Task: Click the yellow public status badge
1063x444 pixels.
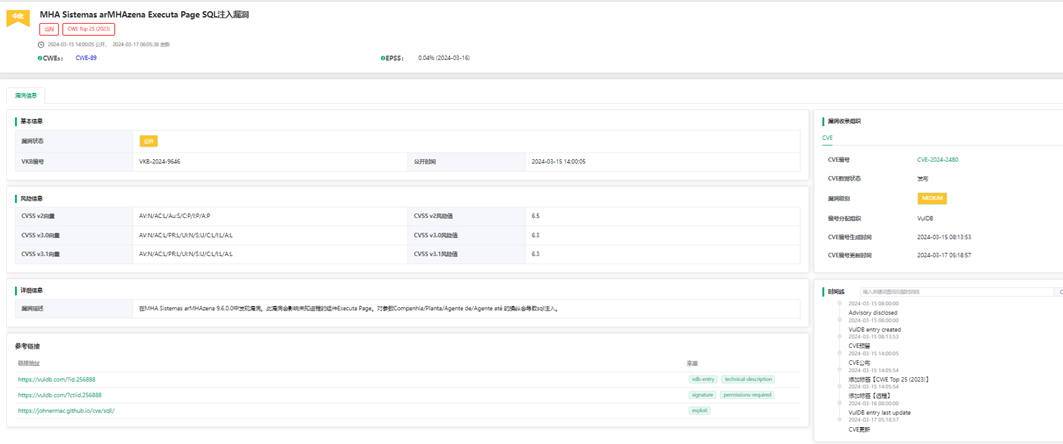Action: [148, 141]
